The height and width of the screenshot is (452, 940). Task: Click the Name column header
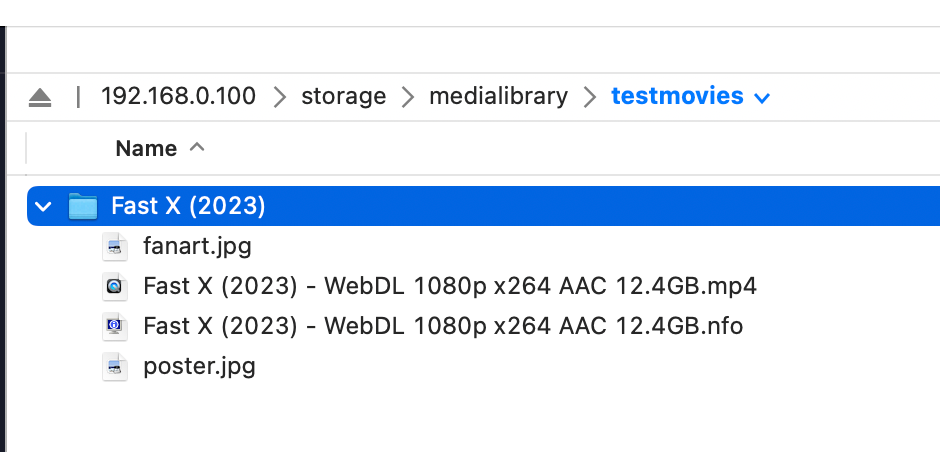146,148
